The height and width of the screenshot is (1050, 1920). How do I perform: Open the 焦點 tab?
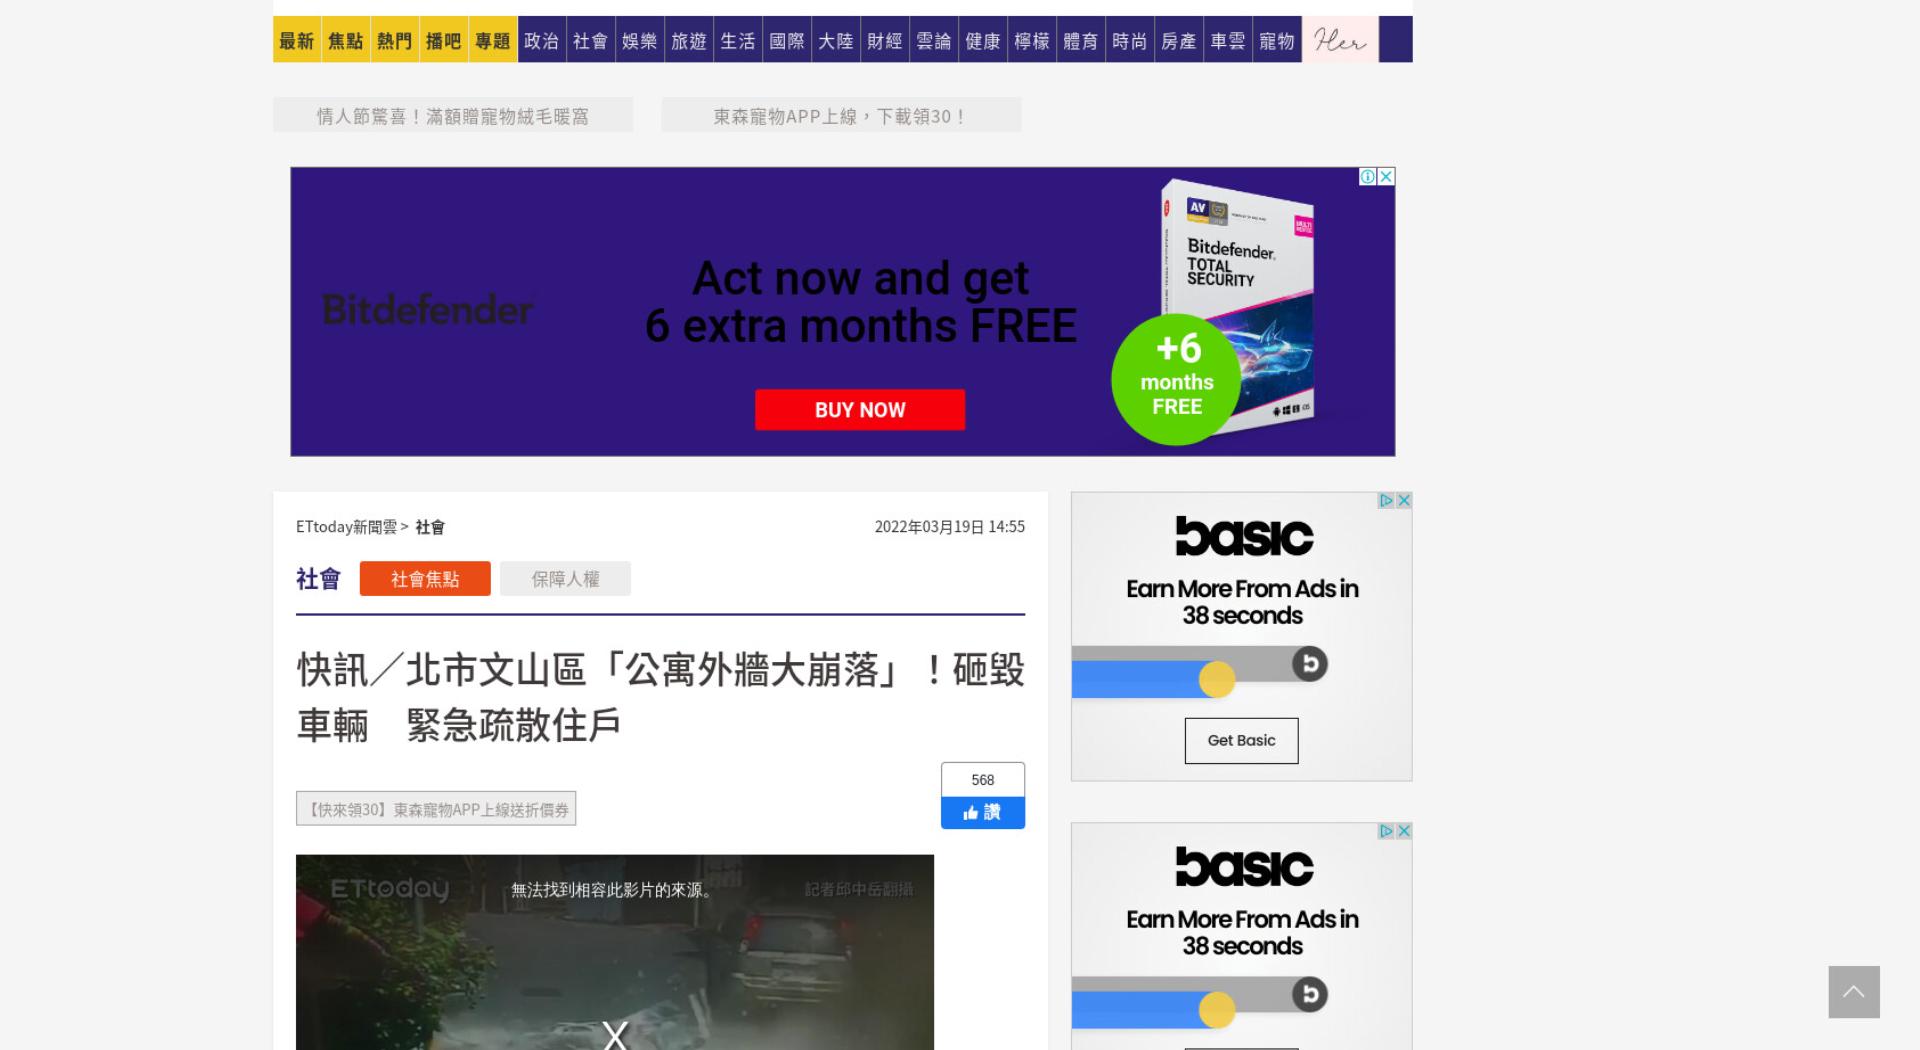346,40
